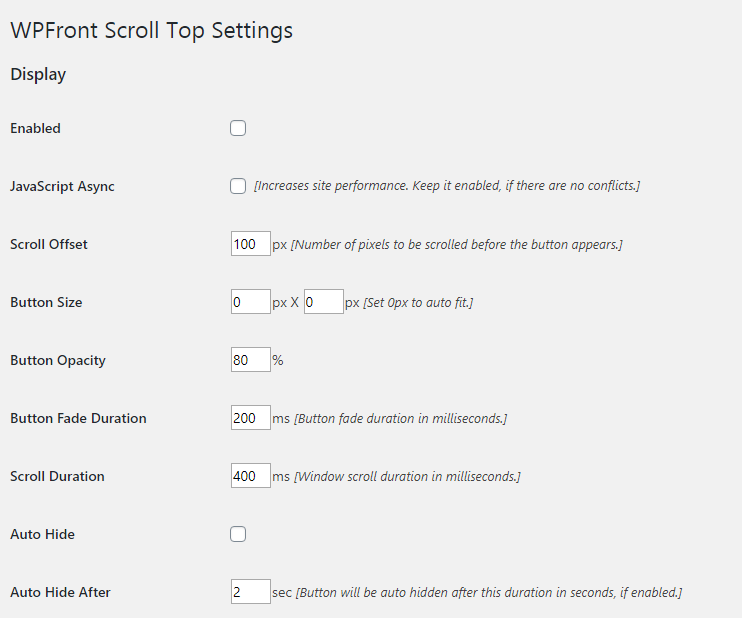Click the "JavaScript Async" label text
Image resolution: width=742 pixels, height=618 pixels.
[62, 186]
